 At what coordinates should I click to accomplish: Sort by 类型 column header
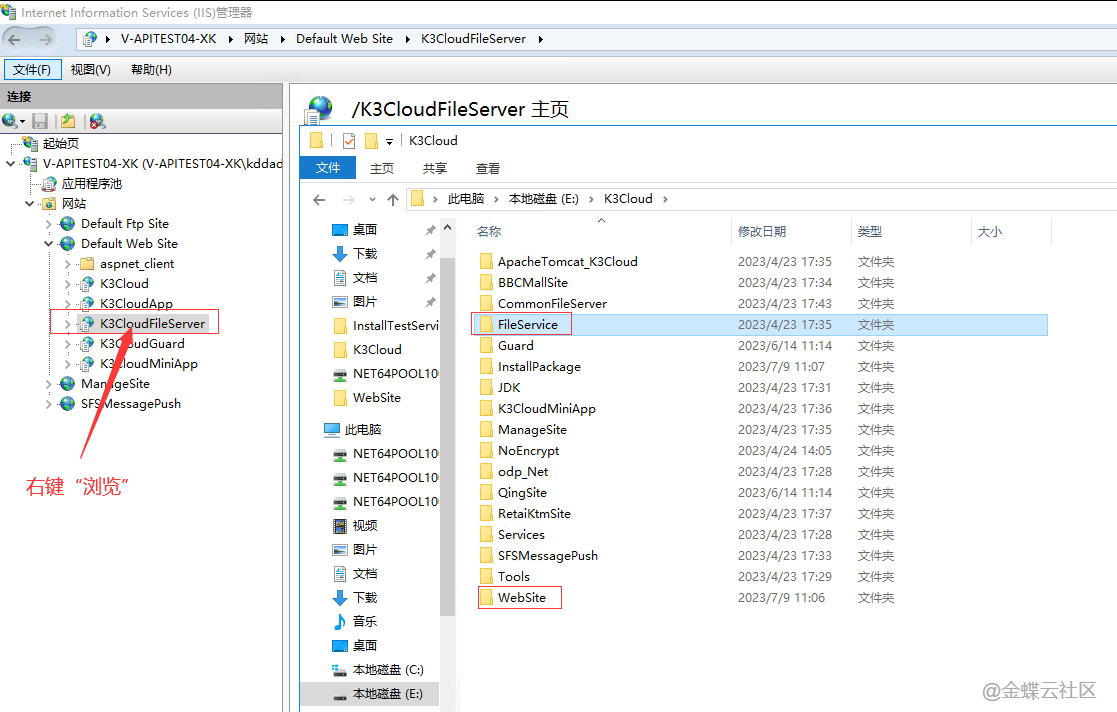point(870,232)
